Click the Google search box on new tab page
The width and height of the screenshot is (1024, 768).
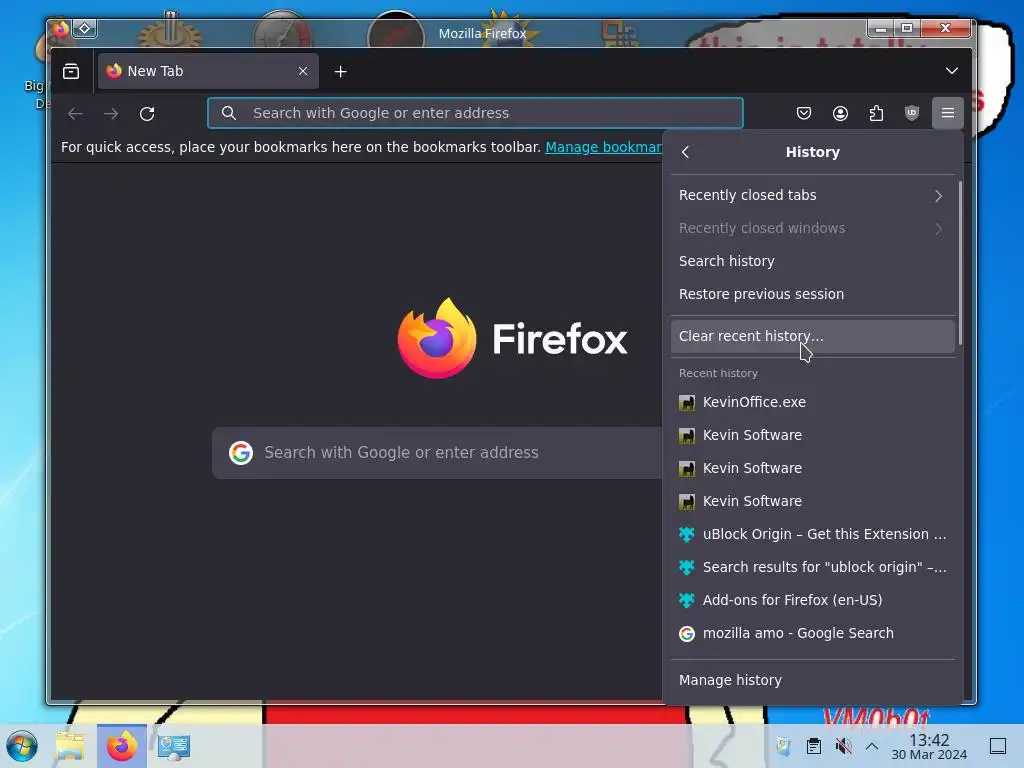[438, 453]
